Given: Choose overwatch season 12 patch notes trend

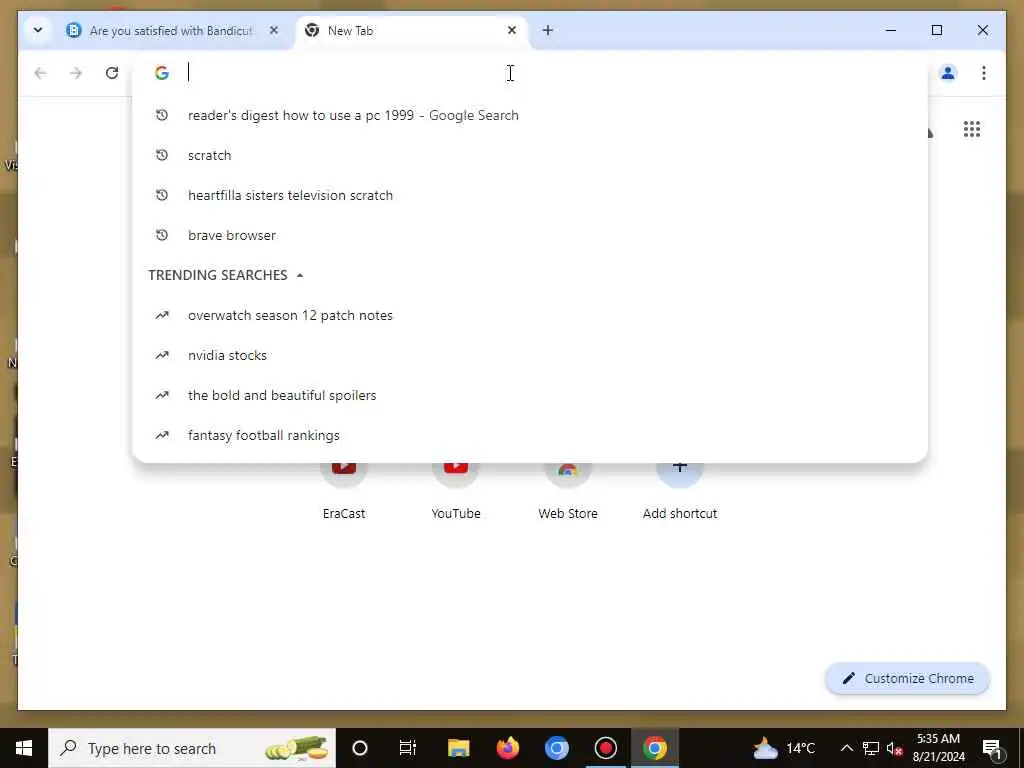Looking at the screenshot, I should [x=530, y=315].
